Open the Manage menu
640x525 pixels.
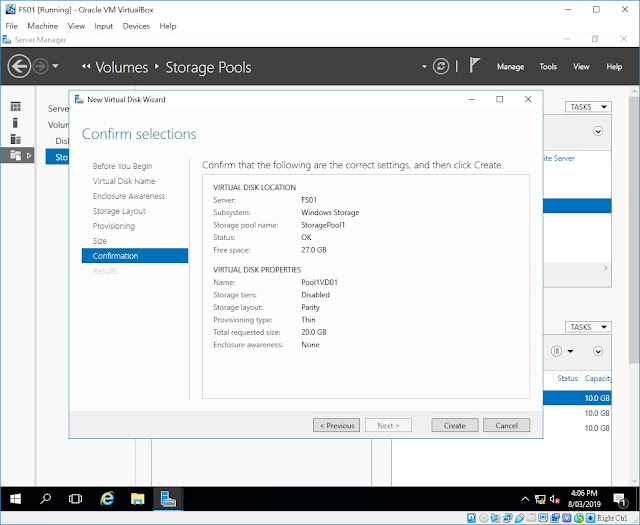(510, 67)
